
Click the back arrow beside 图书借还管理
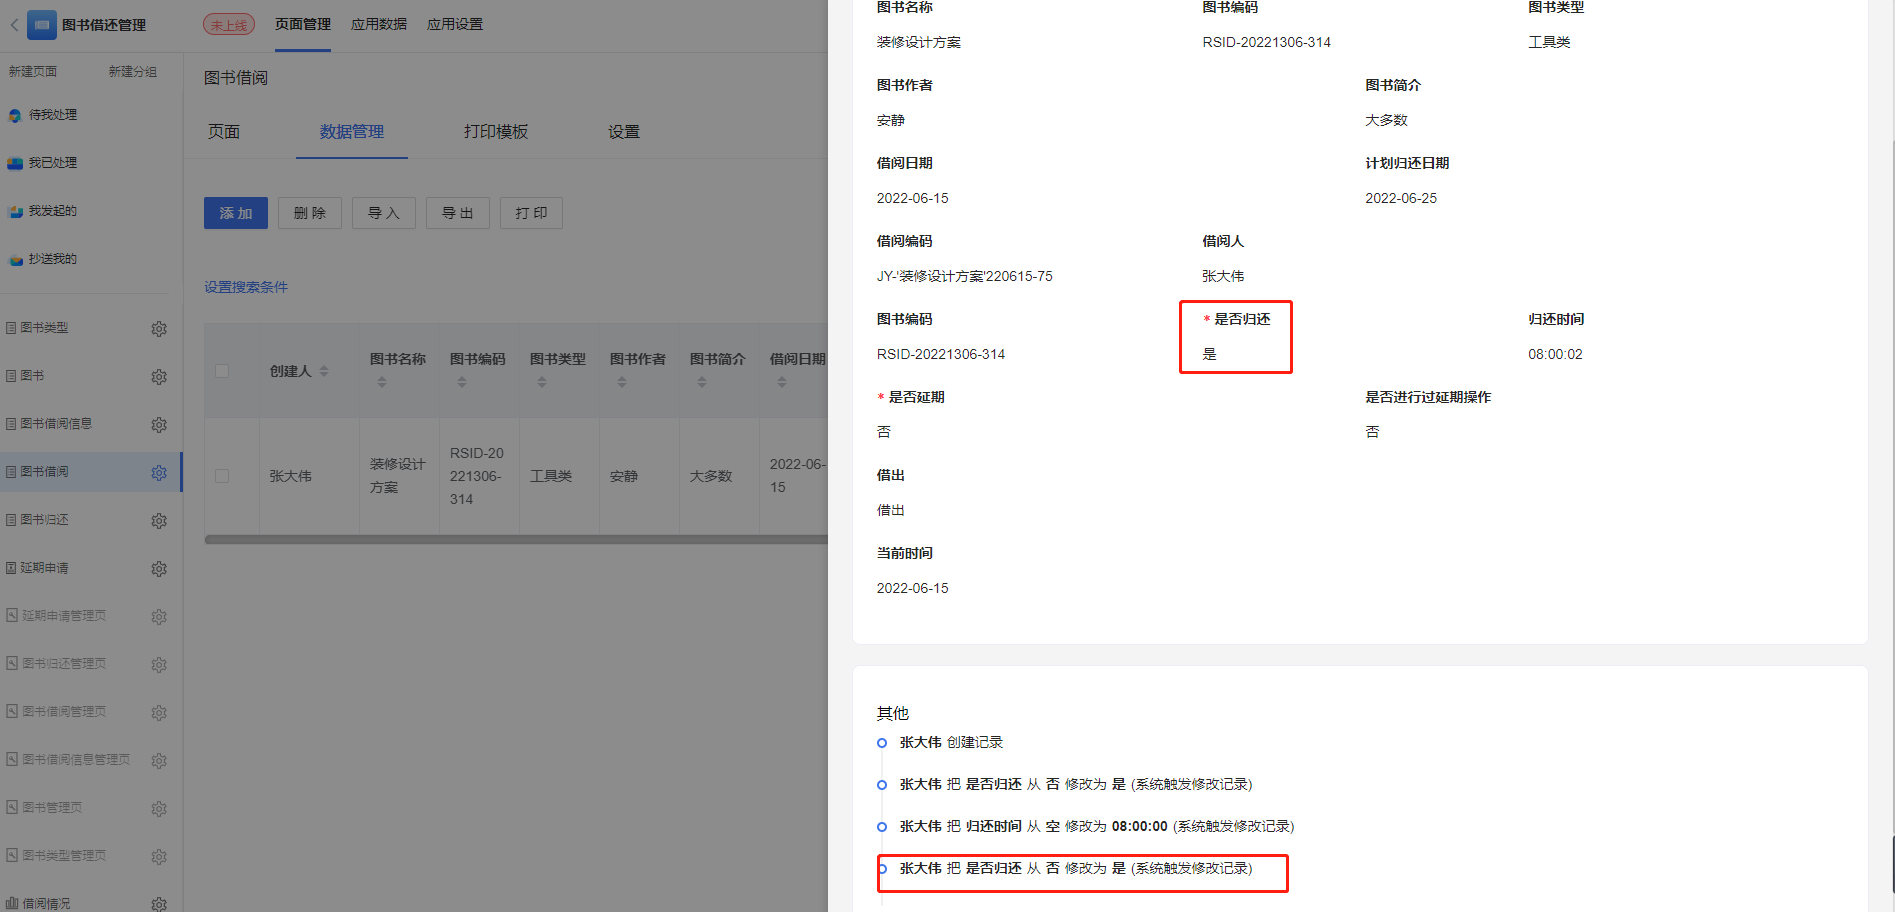click(x=14, y=25)
